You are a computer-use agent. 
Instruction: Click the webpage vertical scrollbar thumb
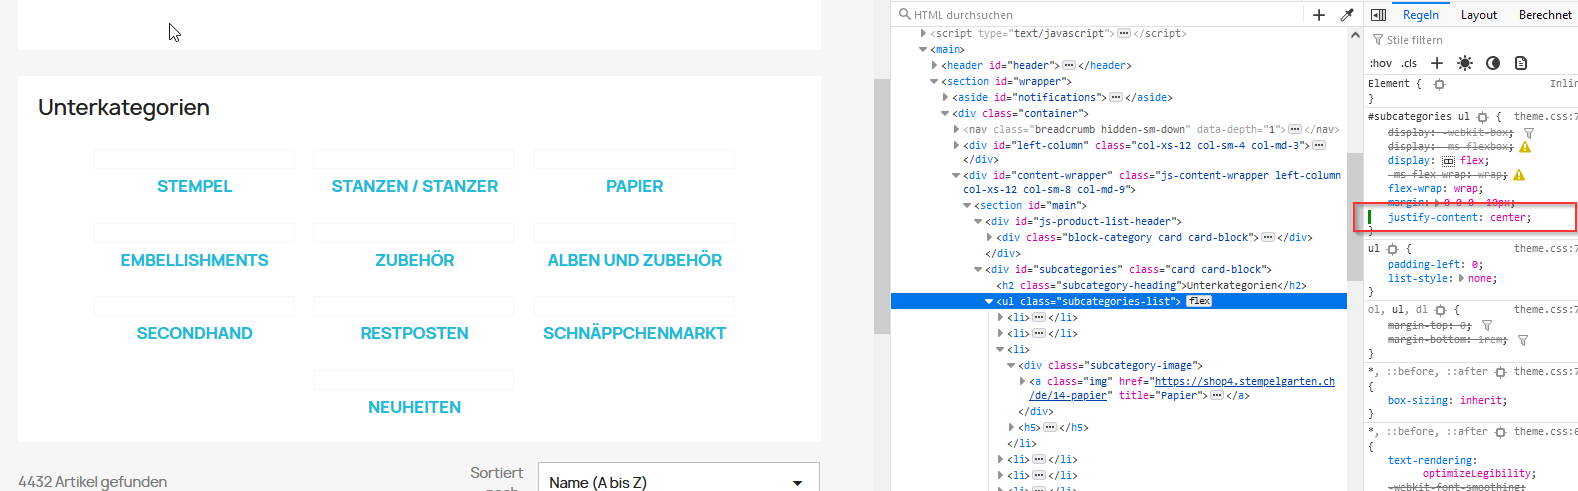click(x=881, y=206)
